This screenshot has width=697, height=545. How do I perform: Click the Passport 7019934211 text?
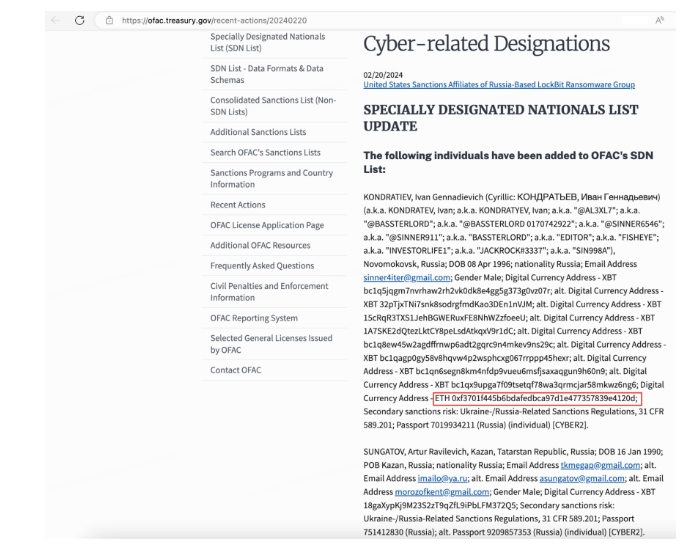coord(435,425)
